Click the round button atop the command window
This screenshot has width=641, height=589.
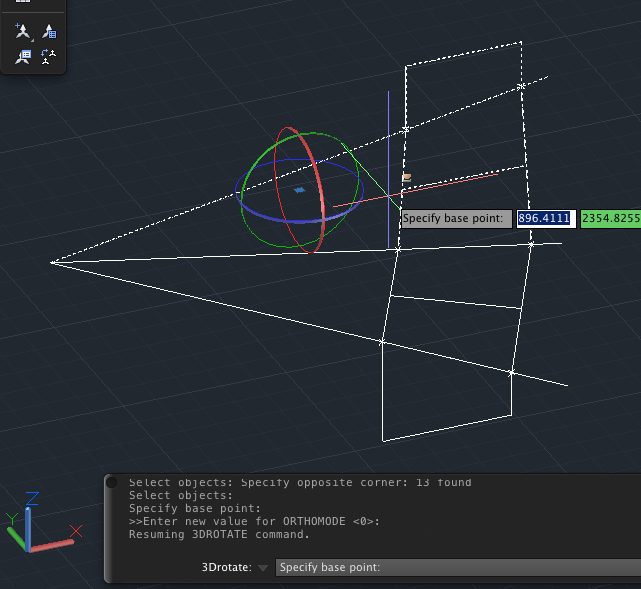point(111,482)
